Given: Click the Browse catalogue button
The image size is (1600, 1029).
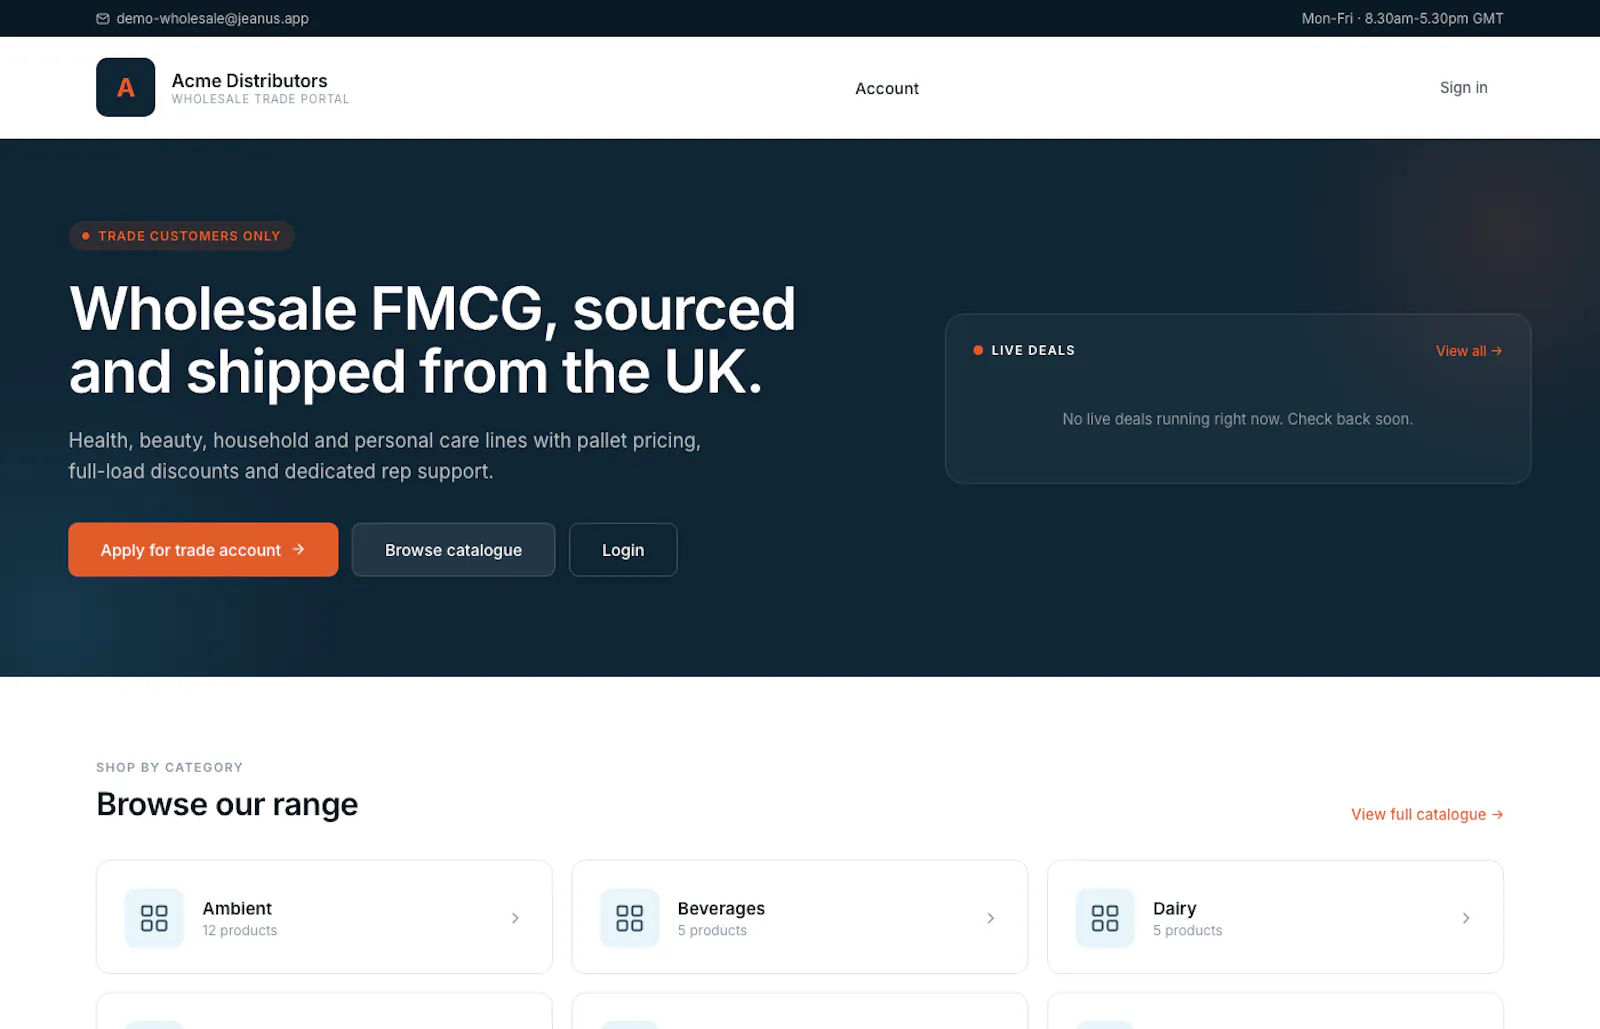Looking at the screenshot, I should click(x=453, y=550).
